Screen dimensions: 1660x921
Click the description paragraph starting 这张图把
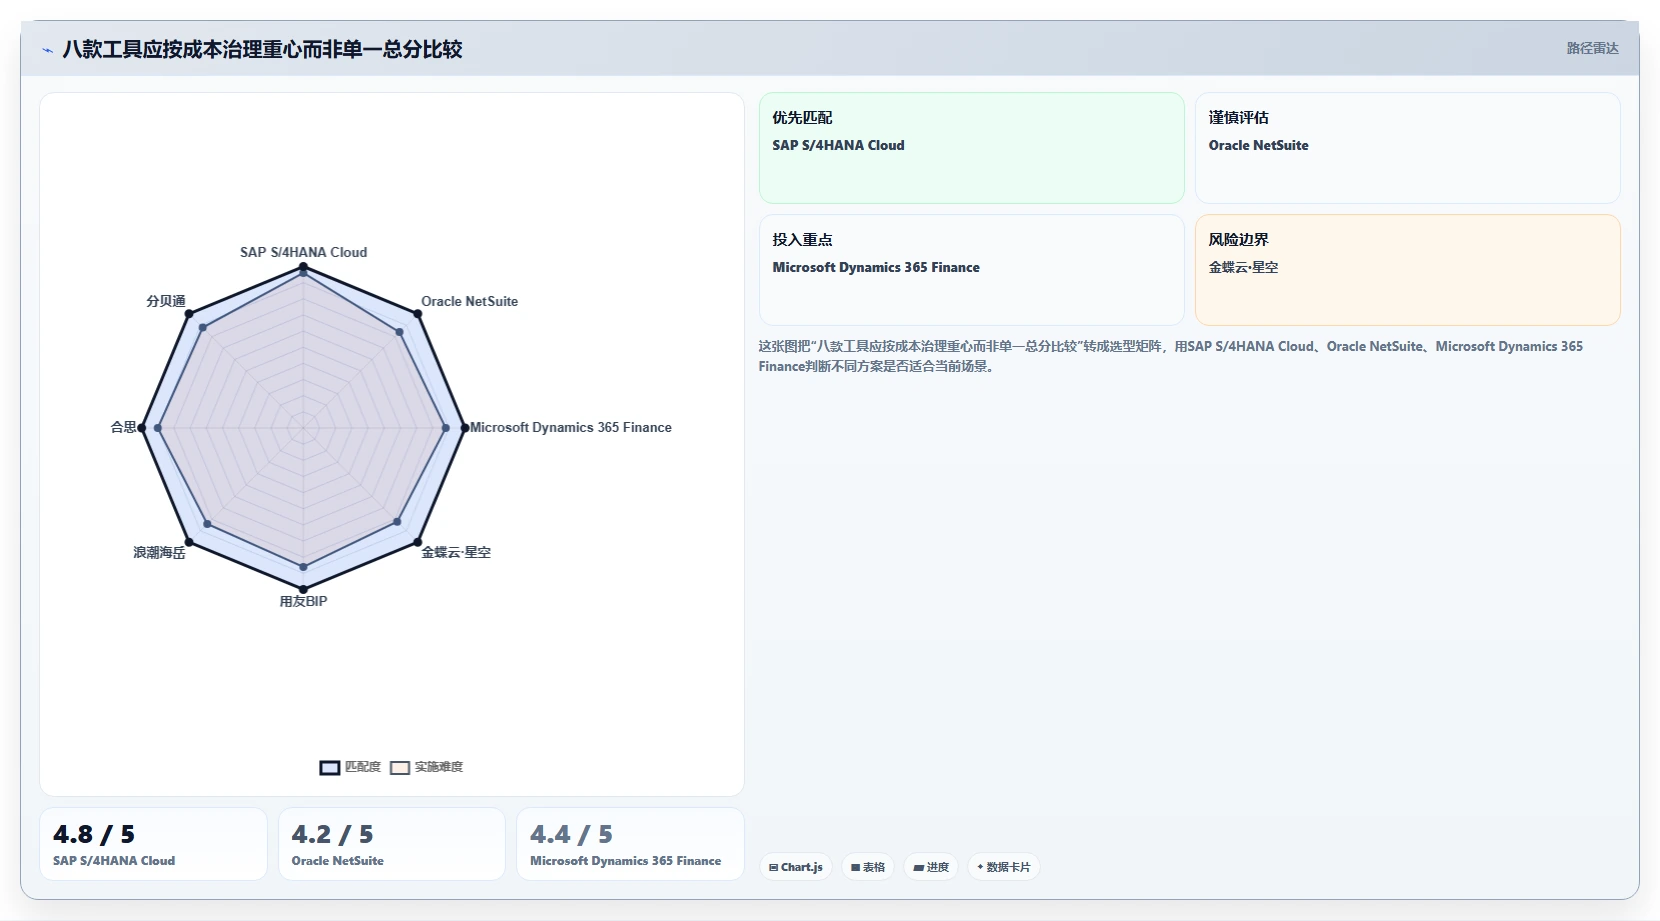coord(1170,356)
